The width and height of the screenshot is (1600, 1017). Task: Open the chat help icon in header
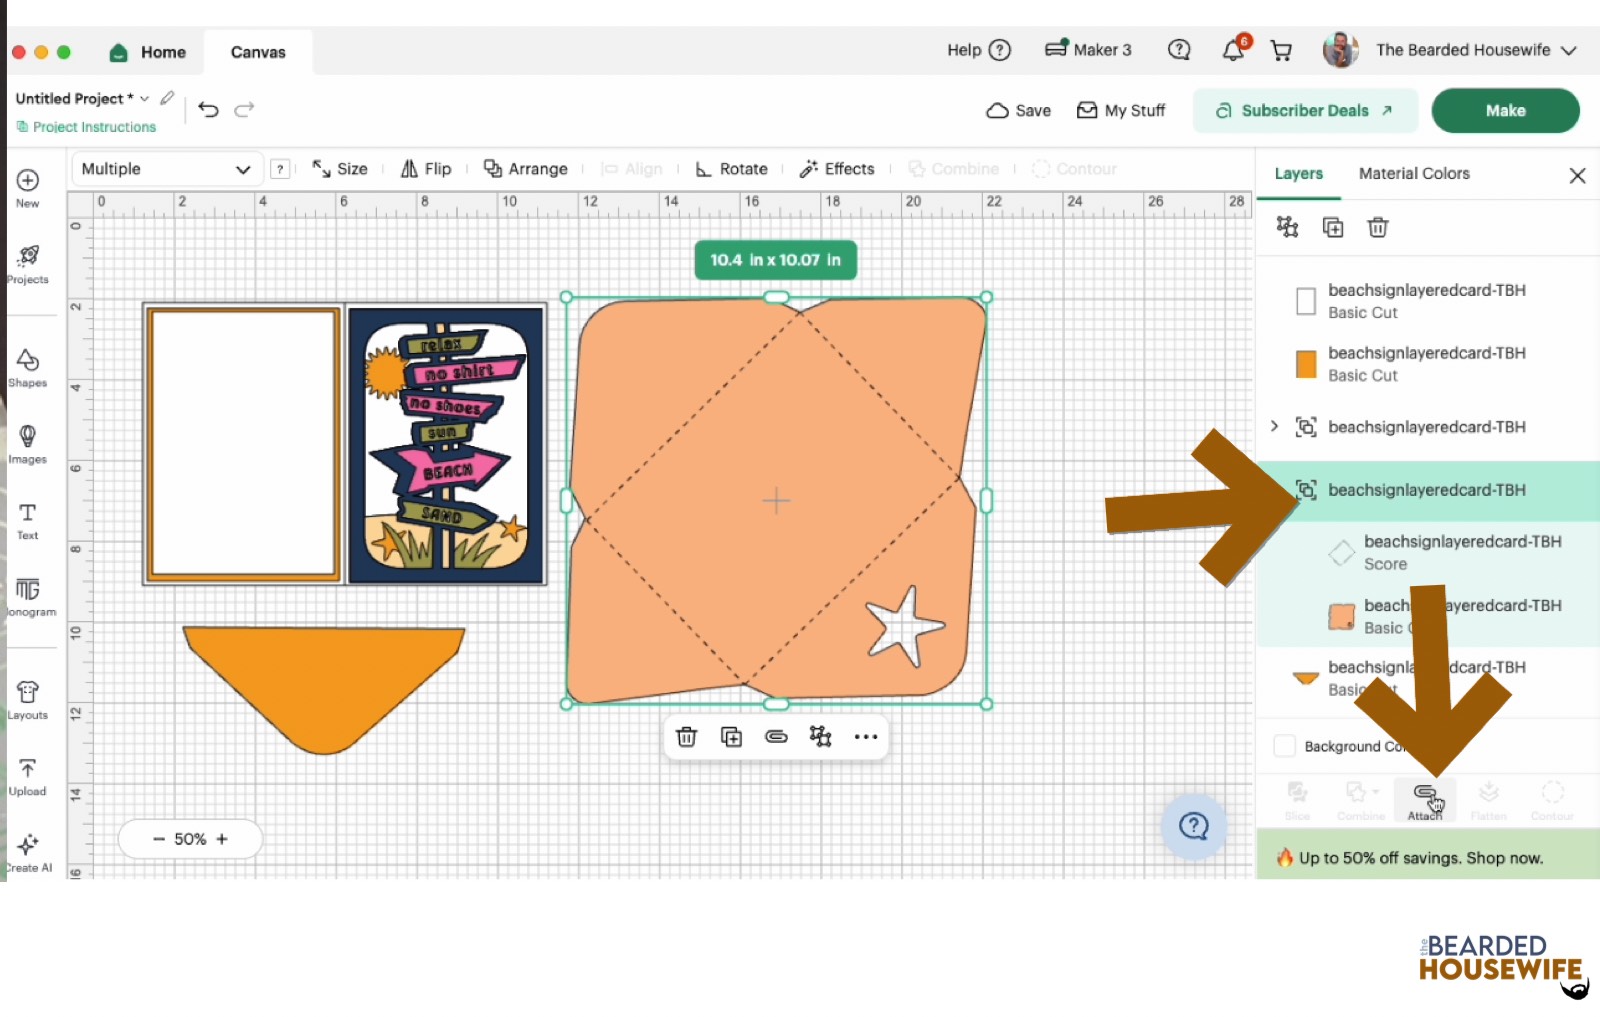point(1179,50)
